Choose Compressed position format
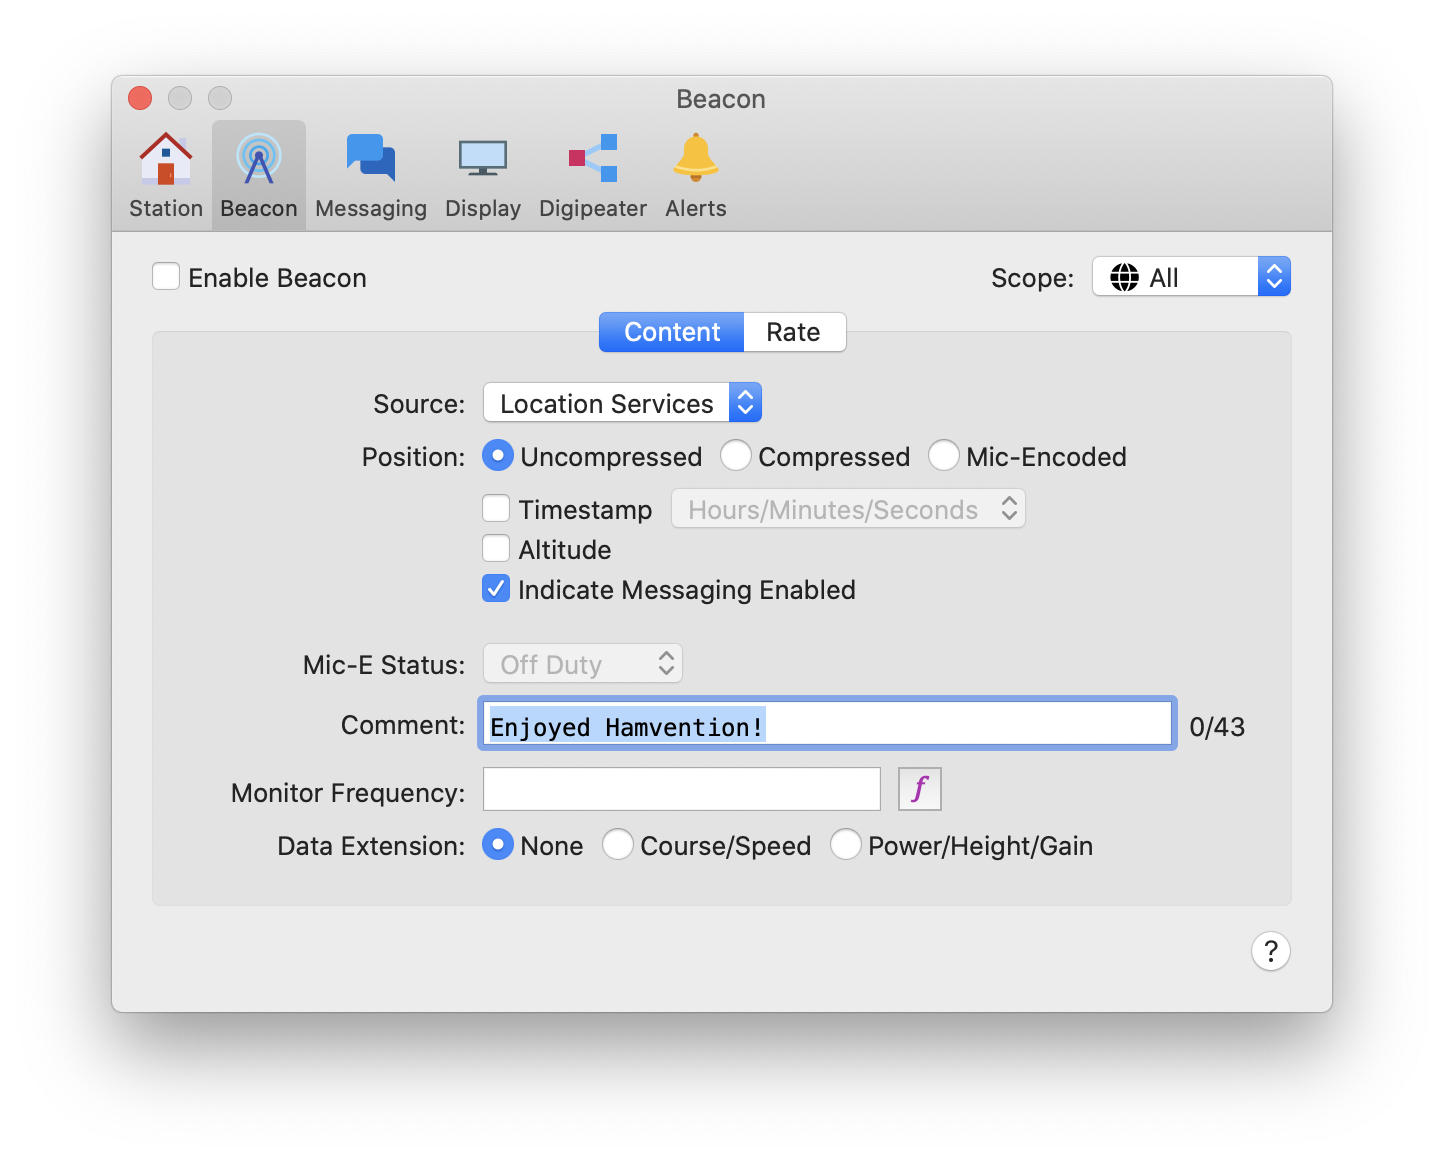Screen dimensions: 1444x1160 click(x=736, y=456)
